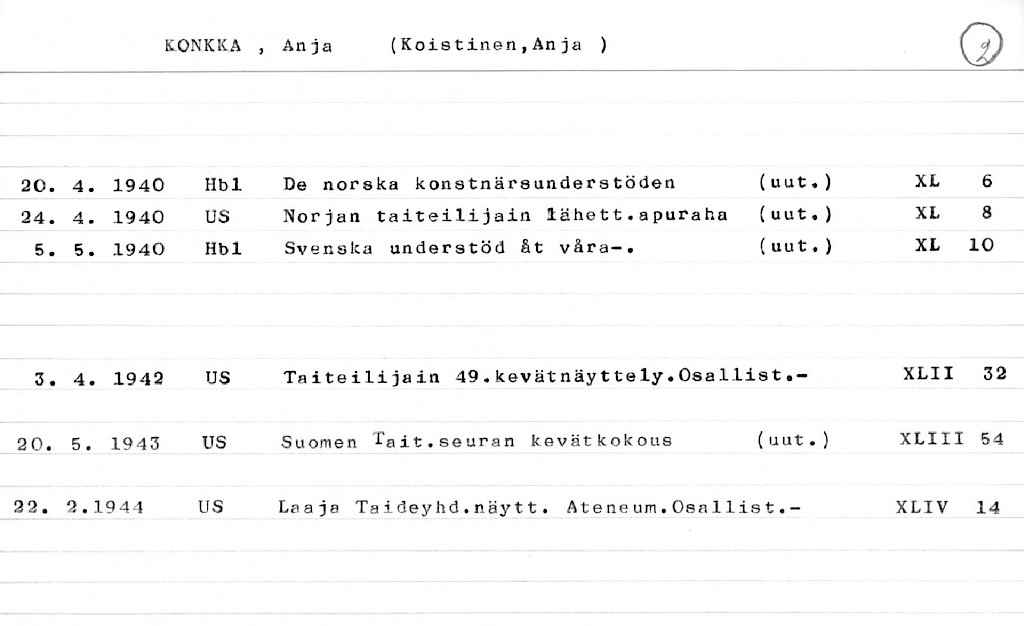Click the volume and page XL 10
Screen dimensions: 1024x626
(x=953, y=245)
